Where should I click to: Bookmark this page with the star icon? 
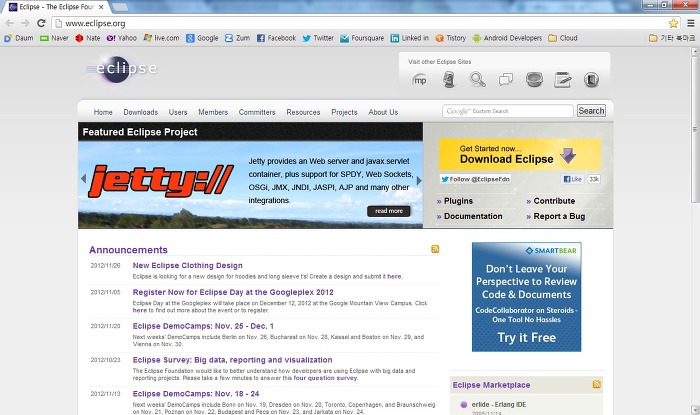[x=673, y=23]
